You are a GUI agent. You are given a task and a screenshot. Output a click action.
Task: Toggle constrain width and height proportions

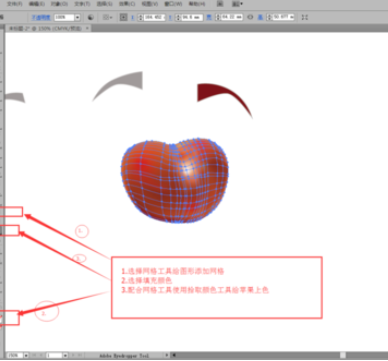(250, 17)
